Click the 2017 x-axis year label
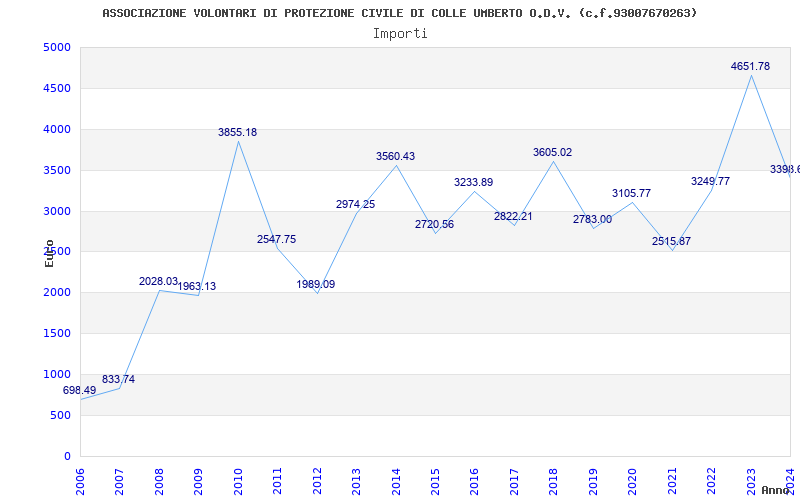The height and width of the screenshot is (500, 800). point(514,482)
